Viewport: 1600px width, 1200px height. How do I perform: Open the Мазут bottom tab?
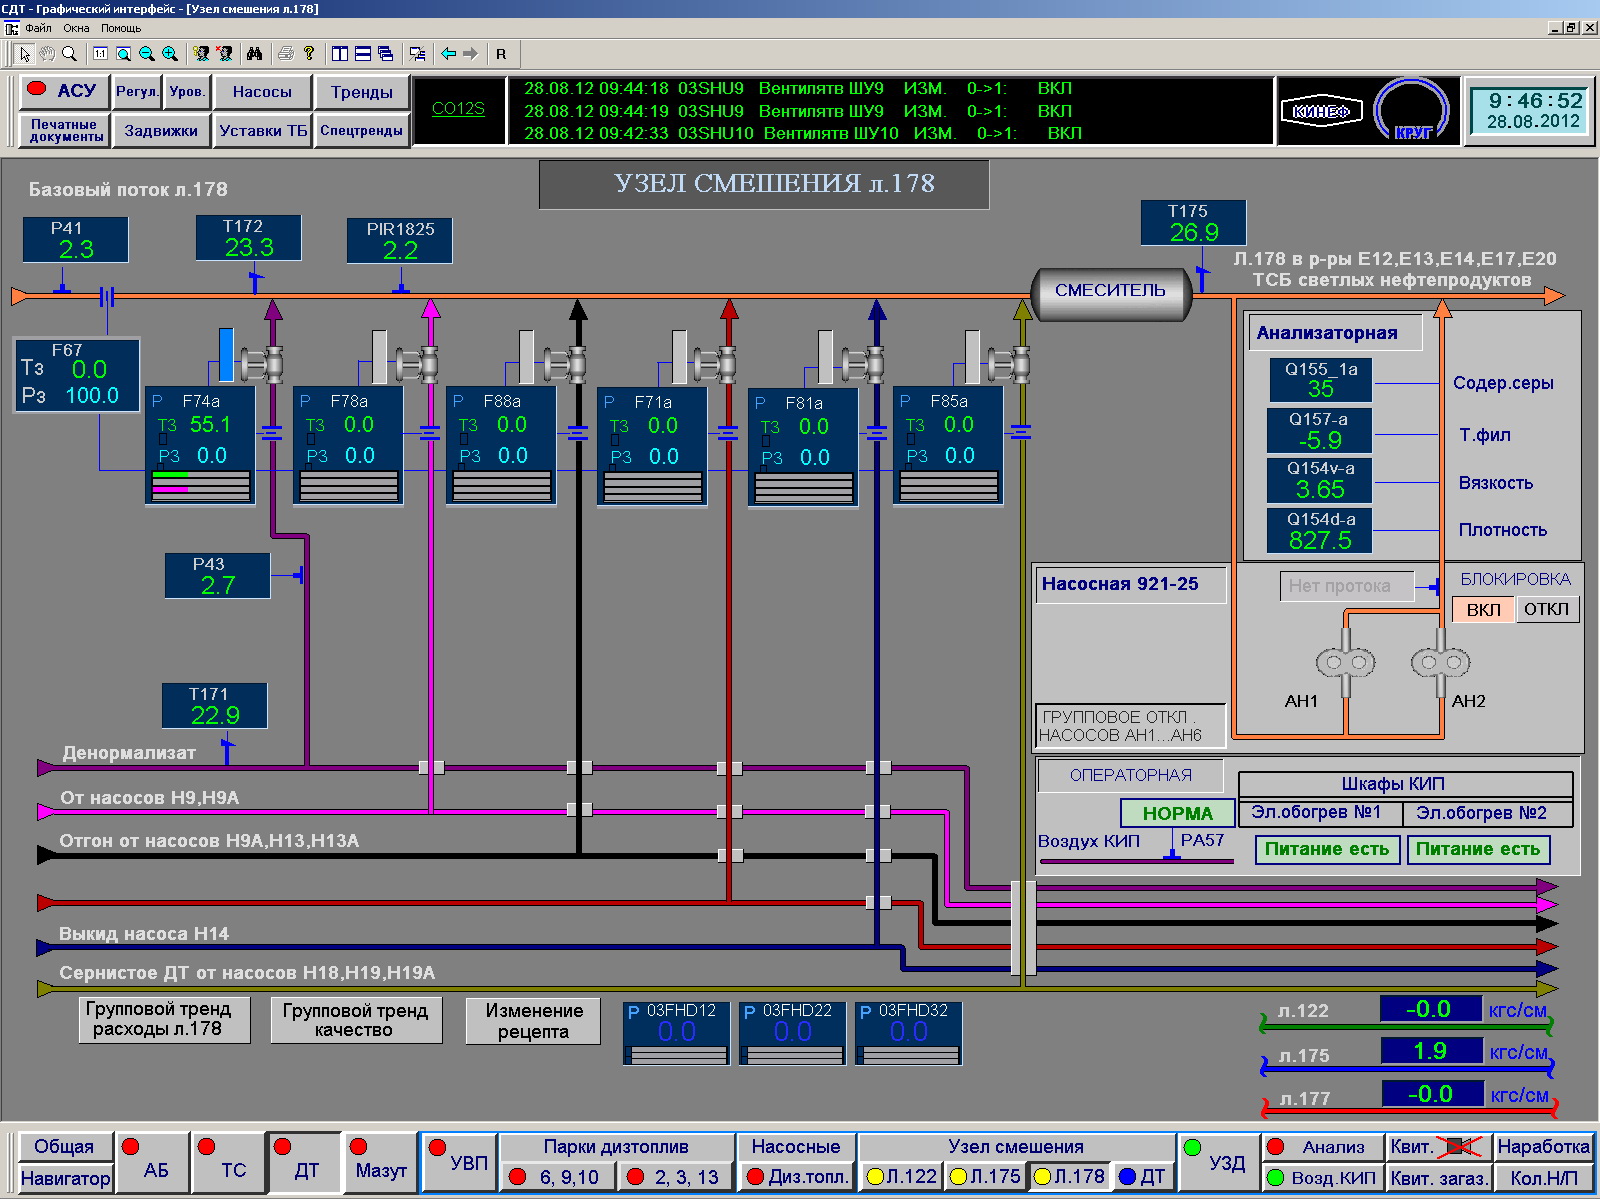click(380, 1162)
